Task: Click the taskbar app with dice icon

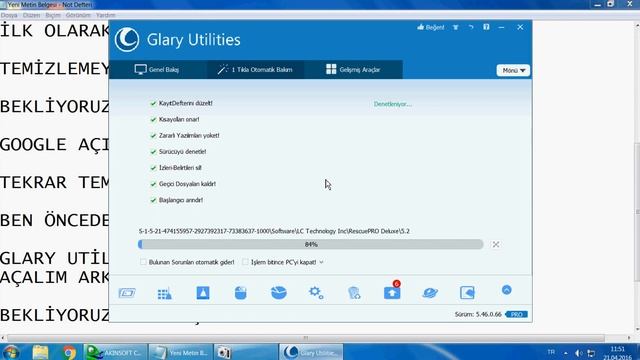Action: coord(246,352)
